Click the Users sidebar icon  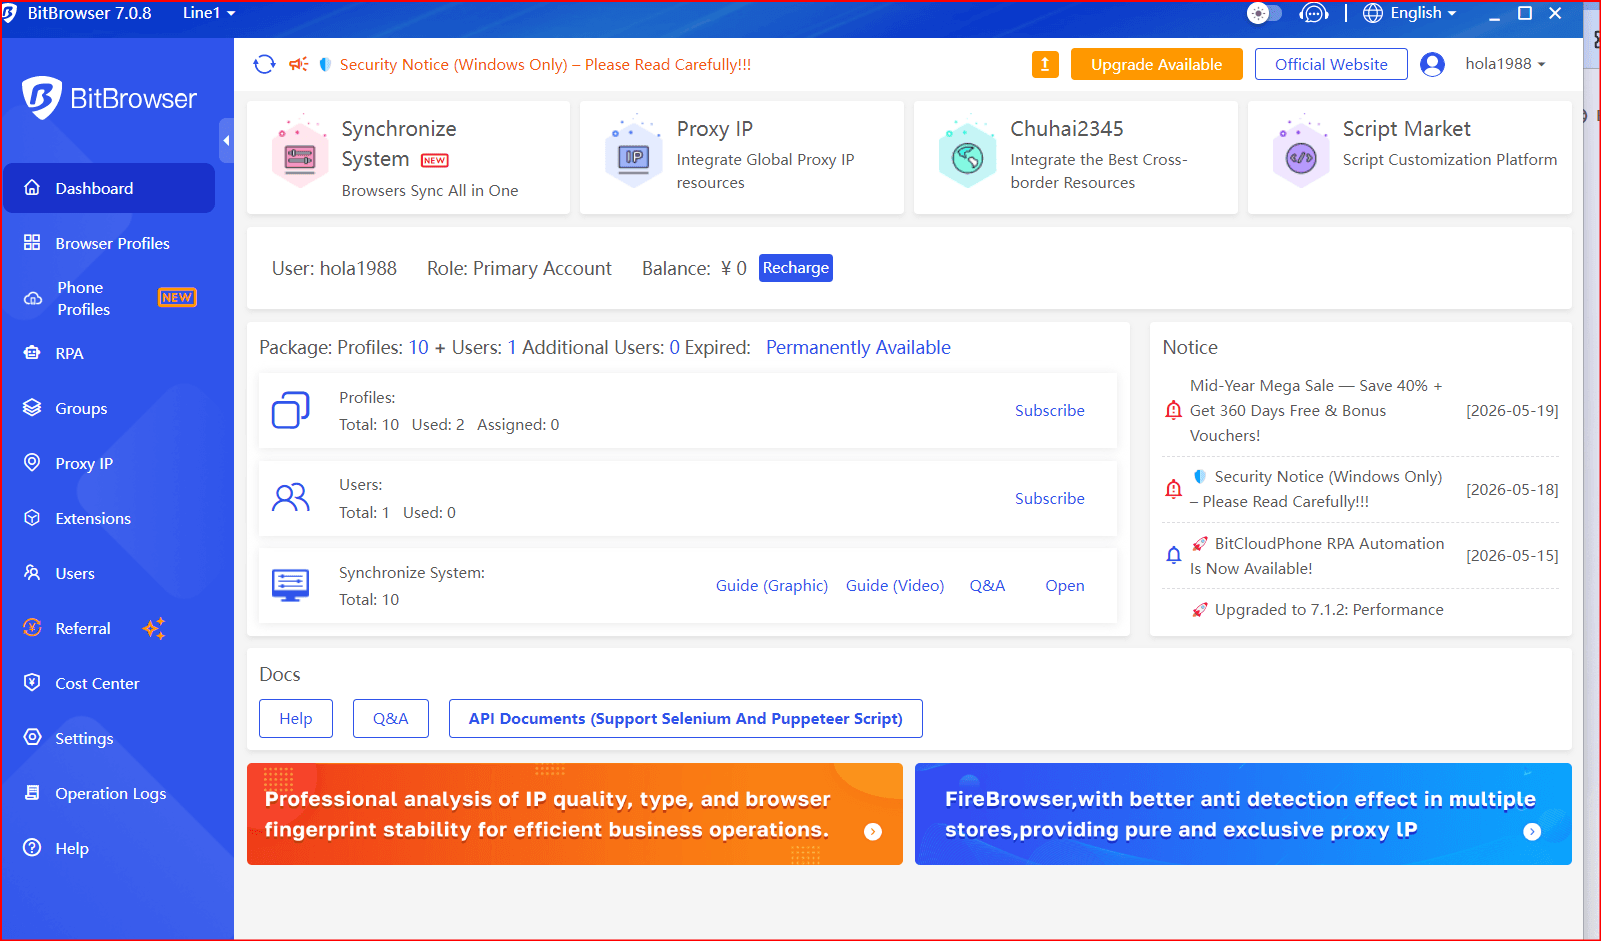pyautogui.click(x=32, y=573)
